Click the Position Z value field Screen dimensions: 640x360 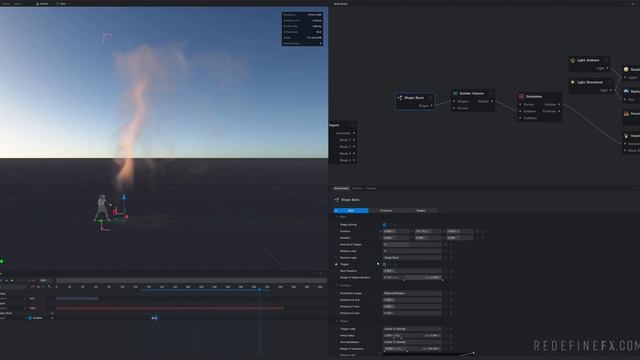click(x=460, y=231)
